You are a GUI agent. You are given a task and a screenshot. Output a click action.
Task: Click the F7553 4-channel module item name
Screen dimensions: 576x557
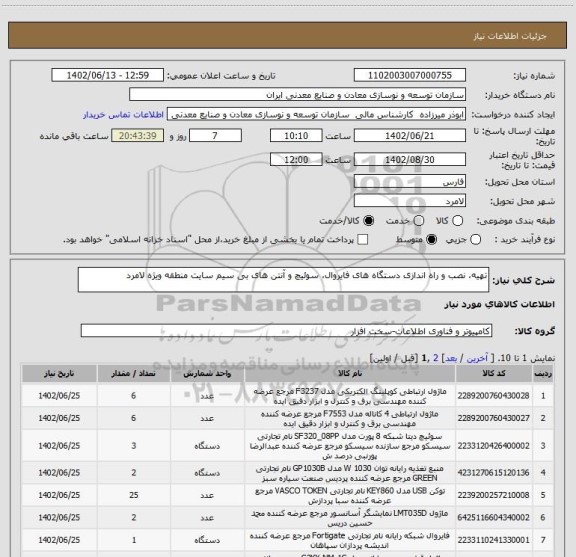[350, 418]
